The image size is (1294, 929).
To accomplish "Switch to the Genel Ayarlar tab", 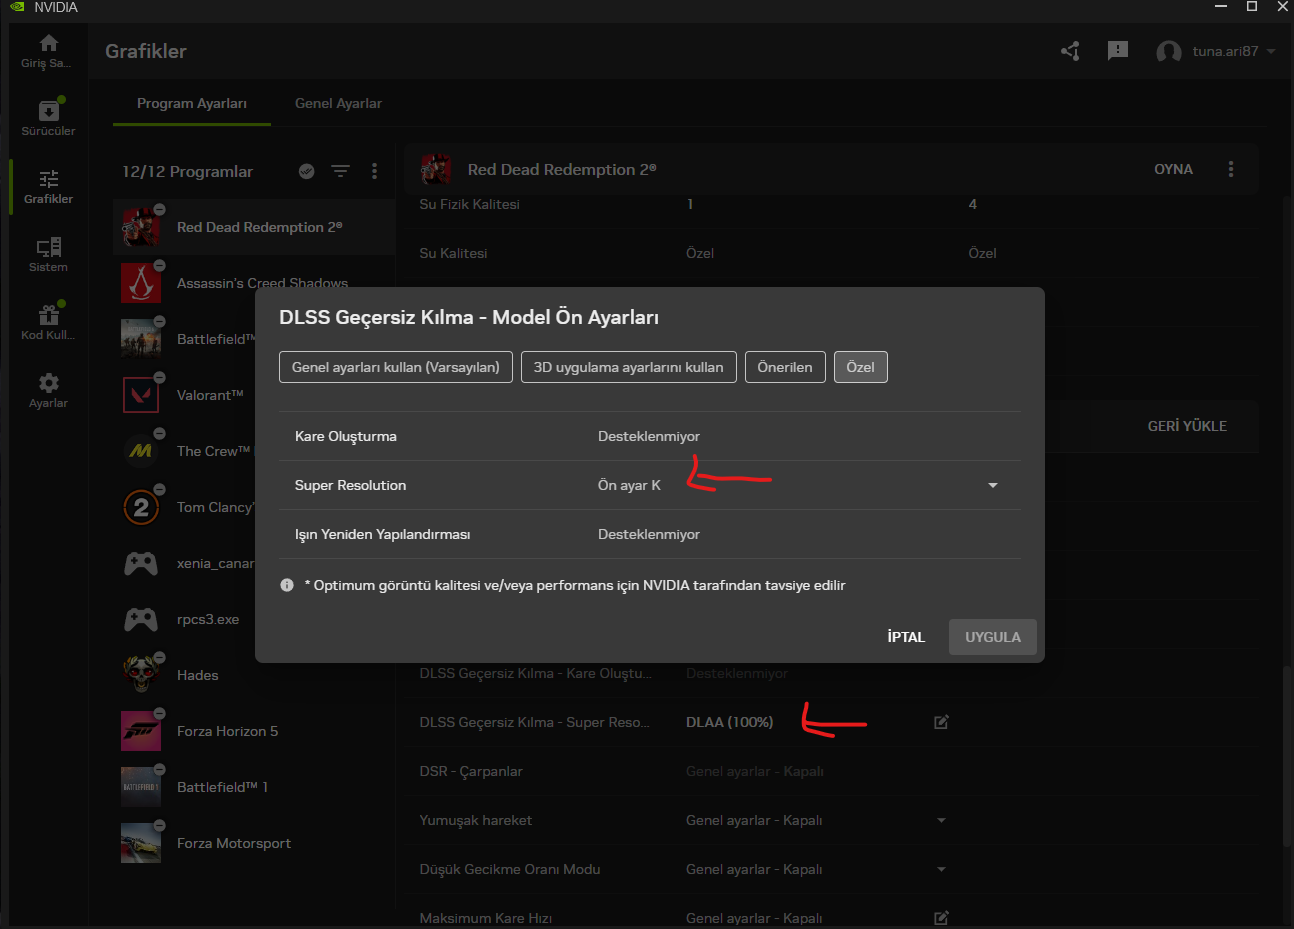I will [338, 103].
